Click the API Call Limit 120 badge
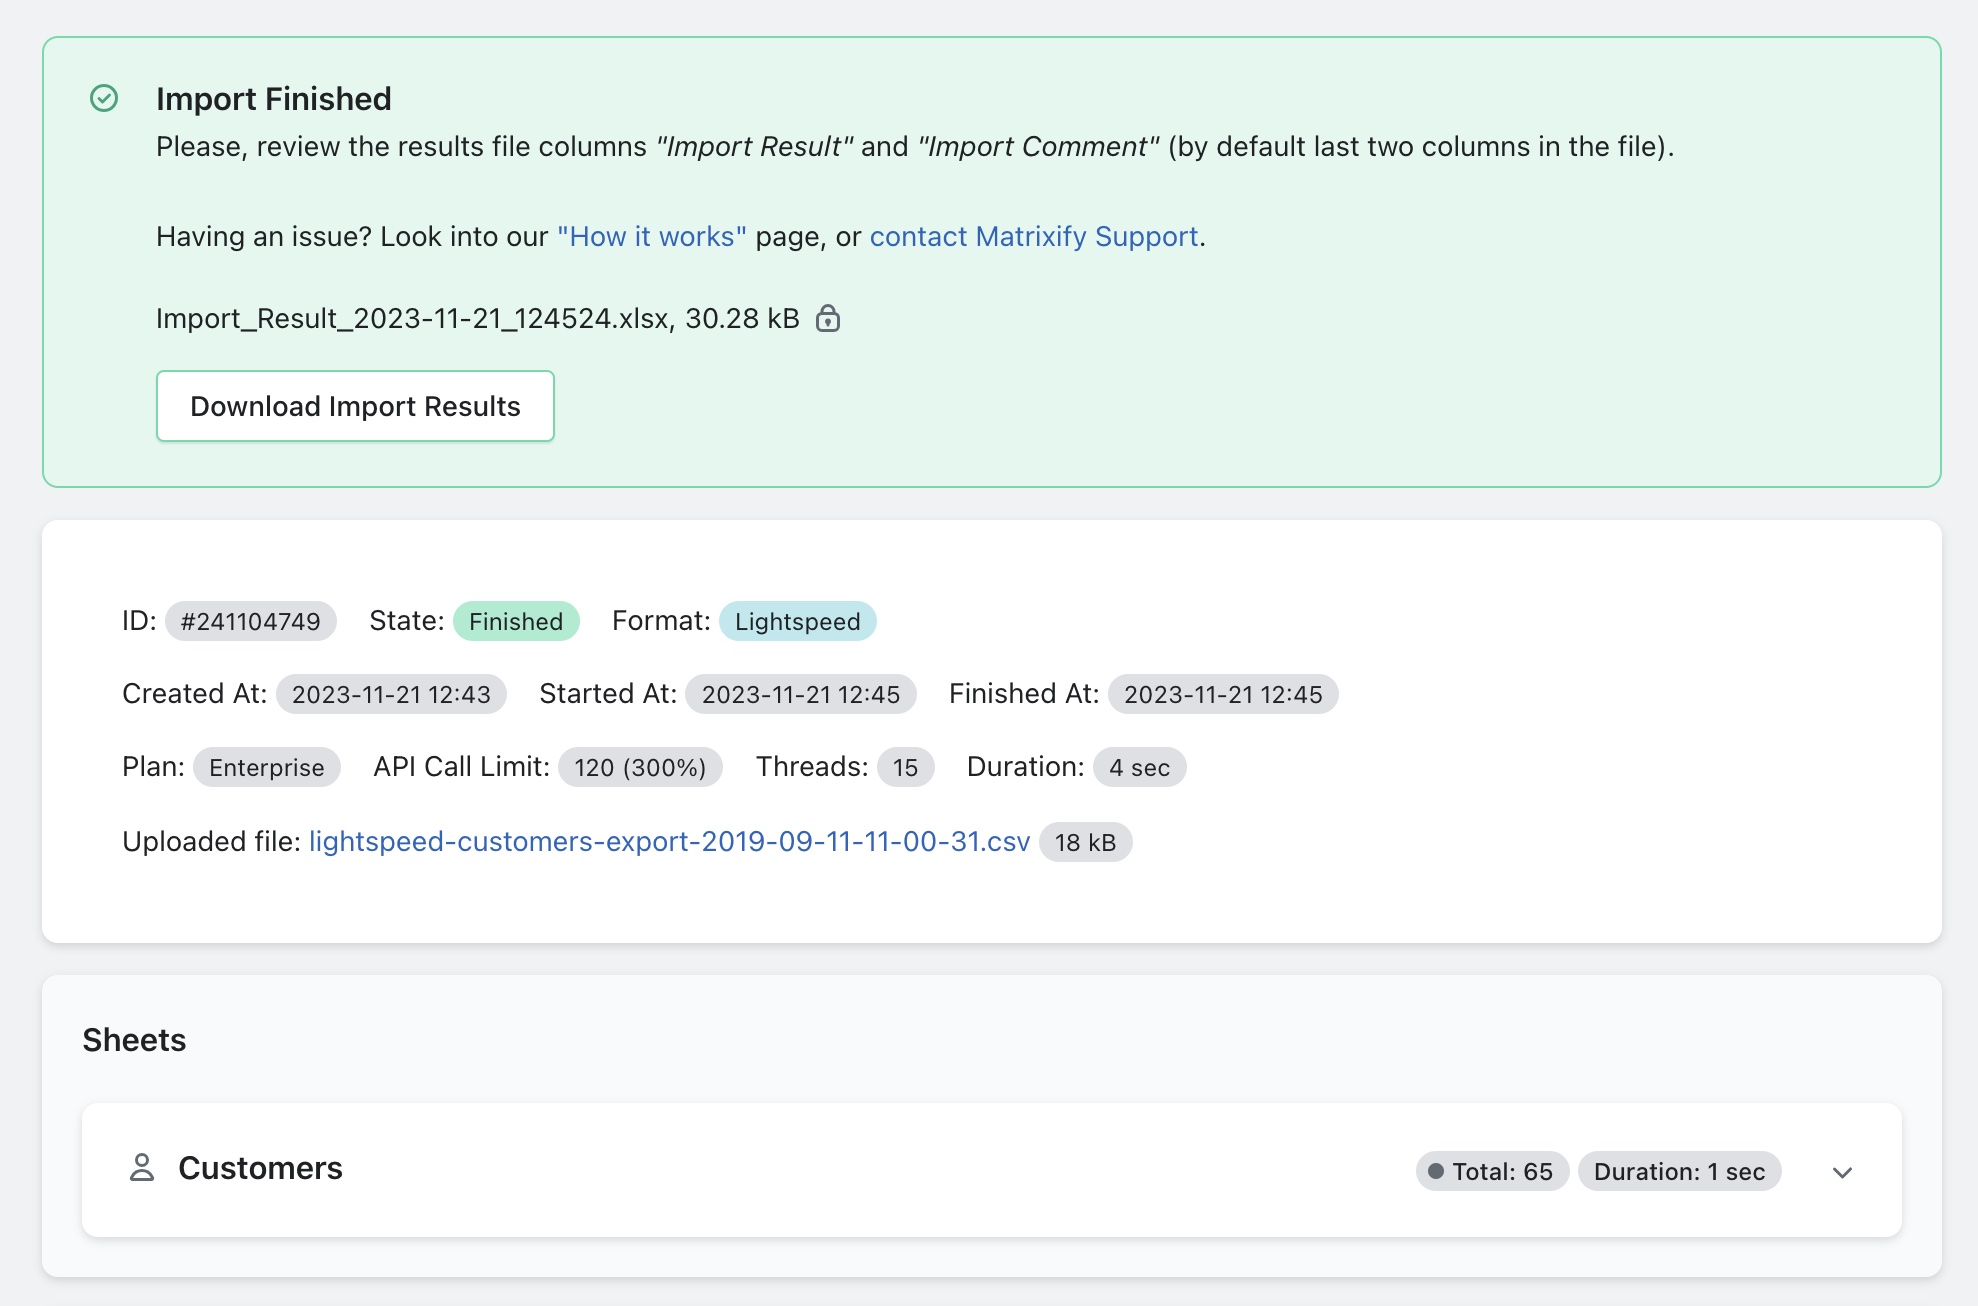Image resolution: width=1978 pixels, height=1306 pixels. 640,767
